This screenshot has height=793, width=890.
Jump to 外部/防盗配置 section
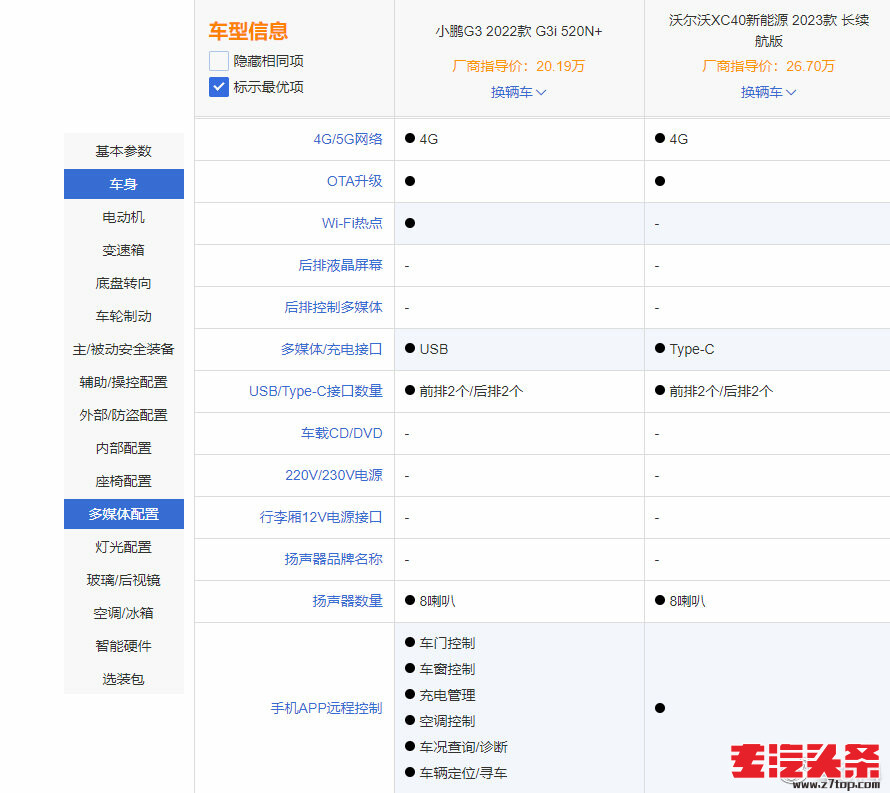pos(124,415)
